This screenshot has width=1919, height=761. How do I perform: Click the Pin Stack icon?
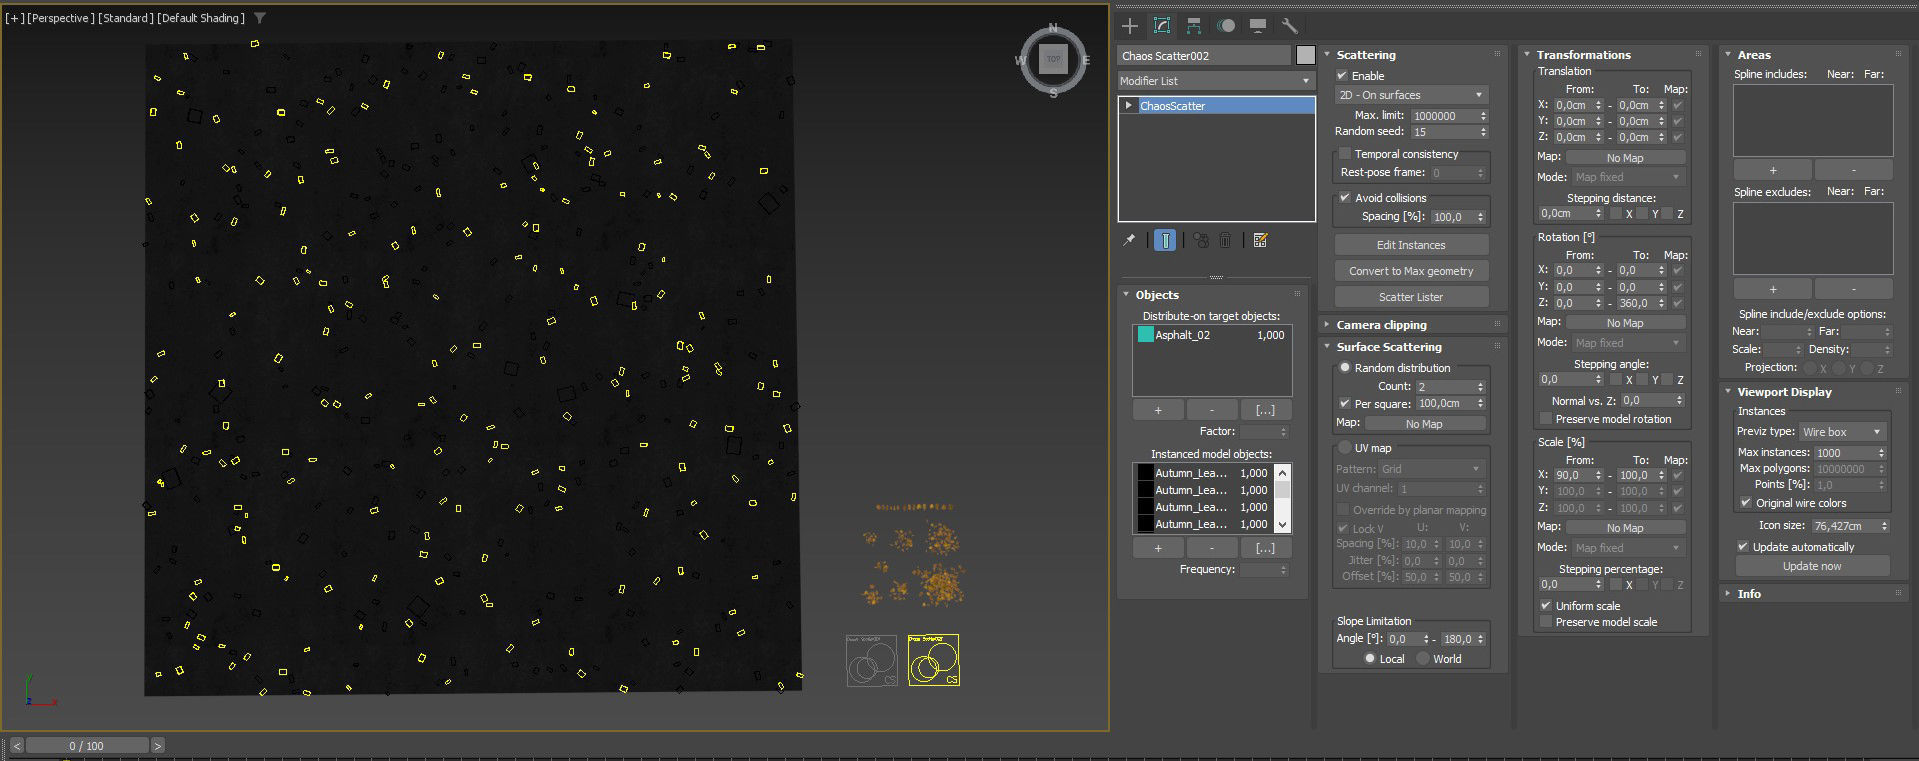[1130, 240]
